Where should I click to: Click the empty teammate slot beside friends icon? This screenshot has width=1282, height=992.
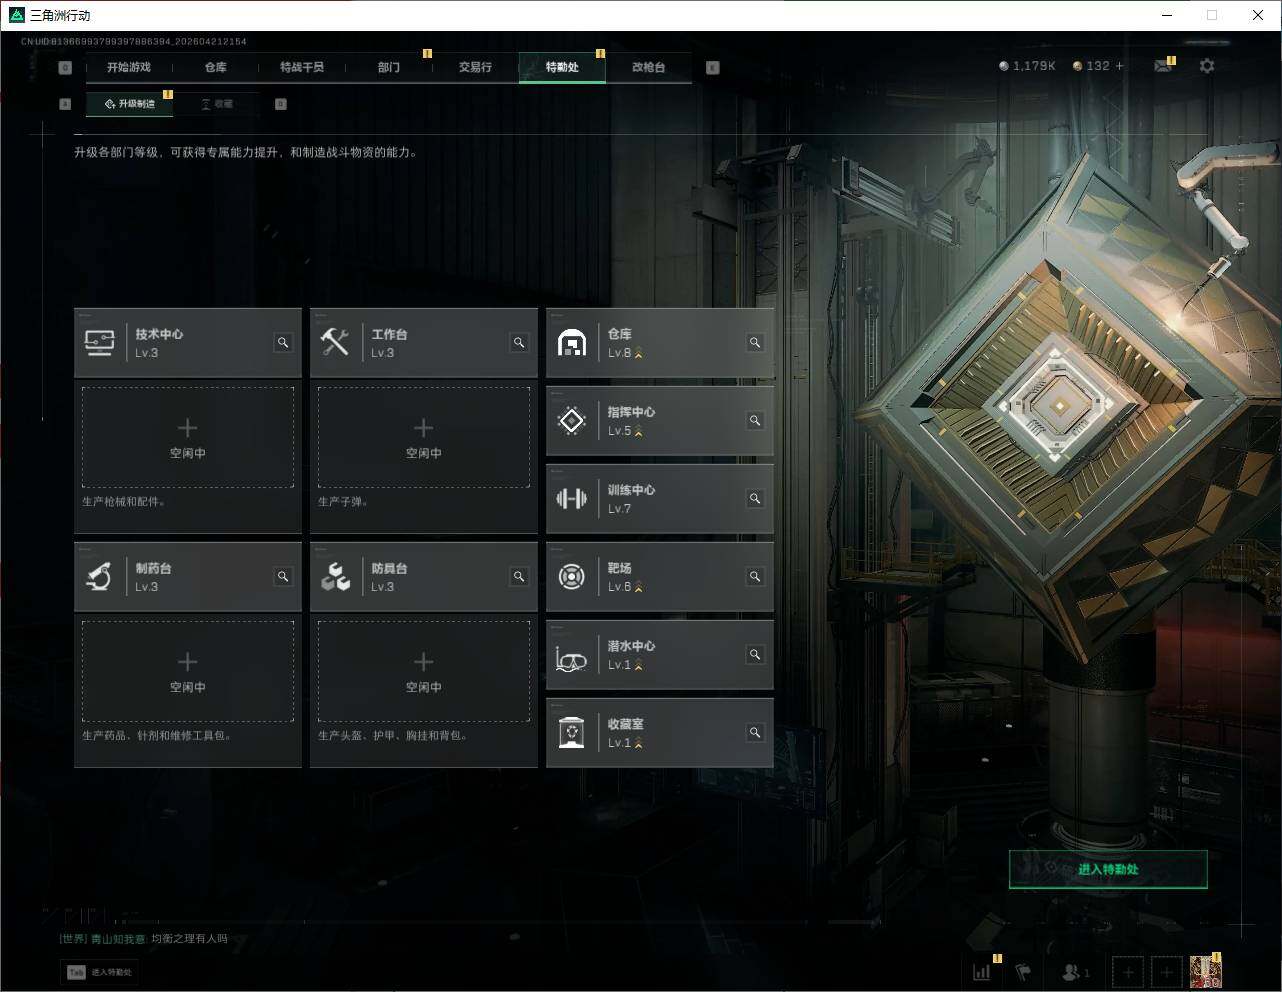pos(1128,972)
